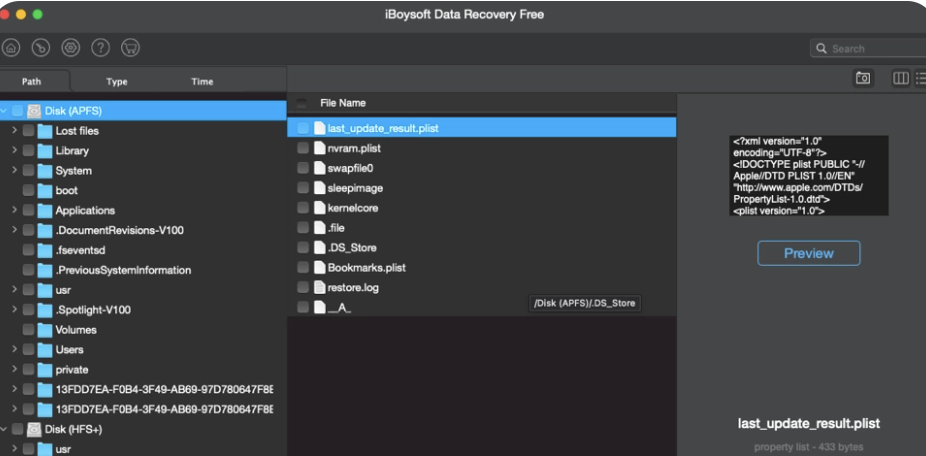The image size is (926, 456).
Task: Tick the .DS_Store file checkbox
Action: [x=303, y=247]
